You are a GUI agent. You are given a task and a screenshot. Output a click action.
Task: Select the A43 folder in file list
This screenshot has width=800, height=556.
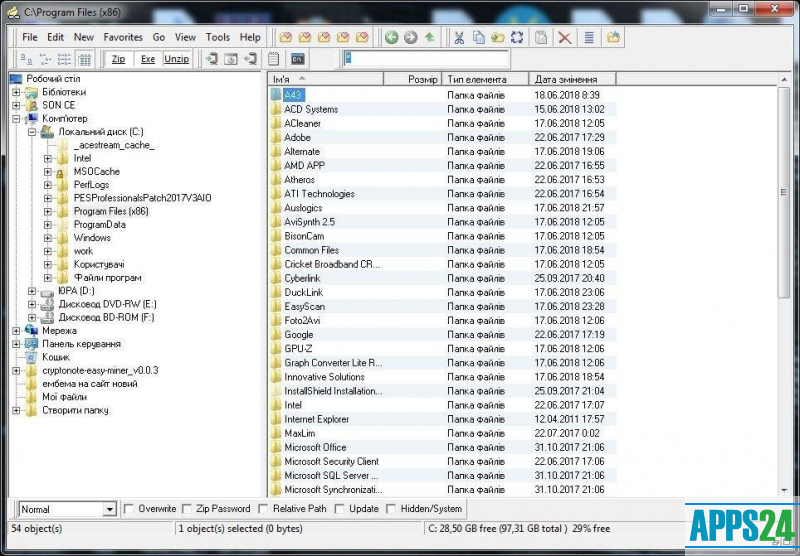pyautogui.click(x=293, y=95)
